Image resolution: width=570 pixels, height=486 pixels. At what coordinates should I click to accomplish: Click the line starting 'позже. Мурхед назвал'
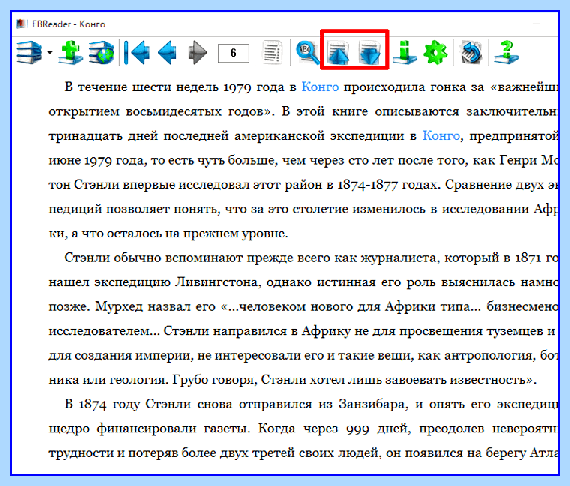click(303, 306)
